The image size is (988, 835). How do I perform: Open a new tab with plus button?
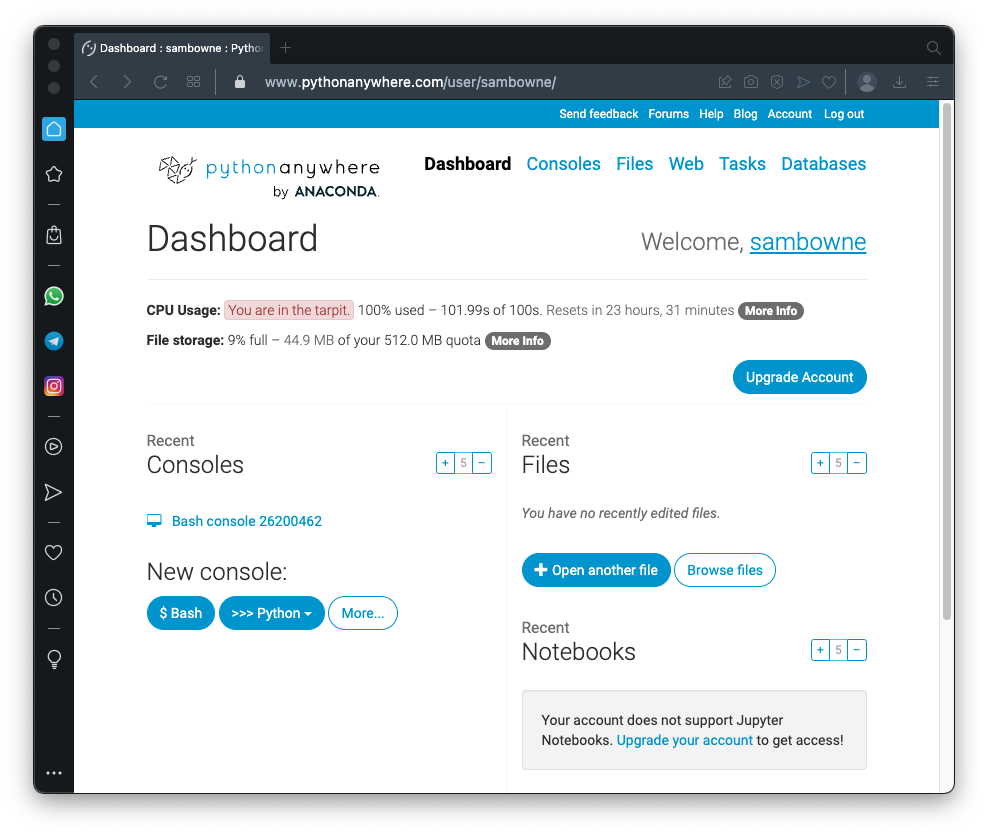(285, 48)
